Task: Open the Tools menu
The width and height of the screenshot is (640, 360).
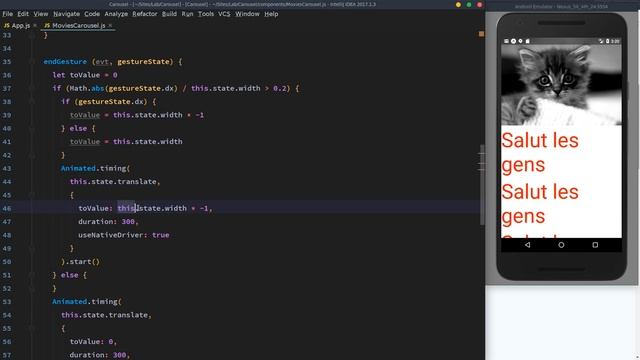Action: pyautogui.click(x=206, y=14)
